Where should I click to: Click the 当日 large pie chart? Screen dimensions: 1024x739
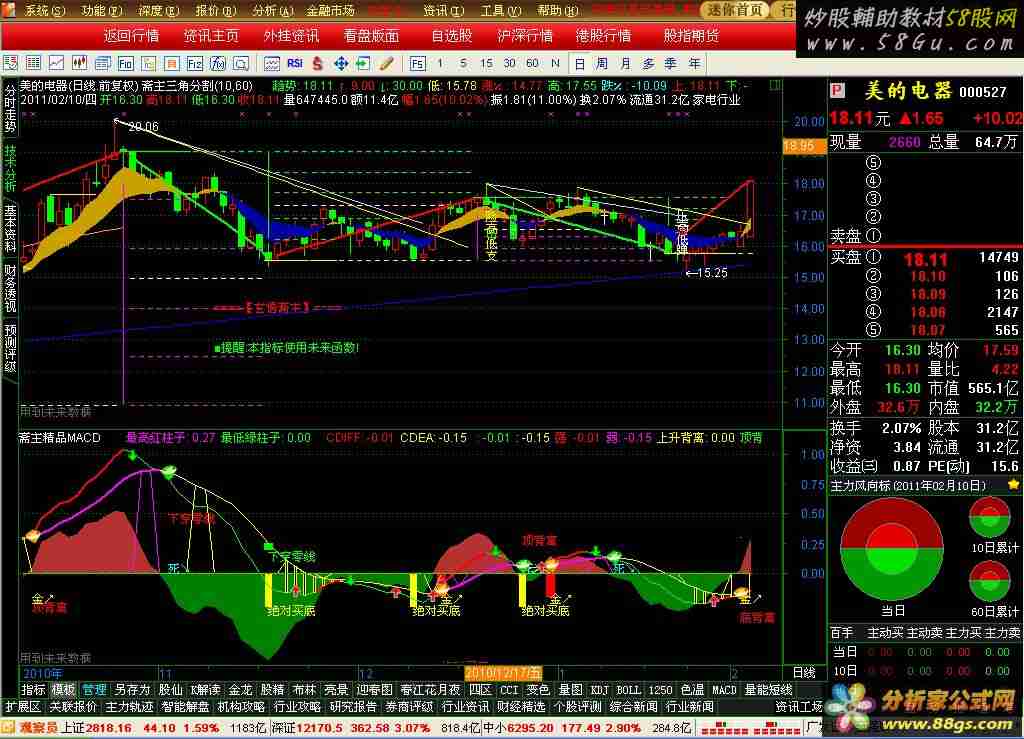coord(892,548)
